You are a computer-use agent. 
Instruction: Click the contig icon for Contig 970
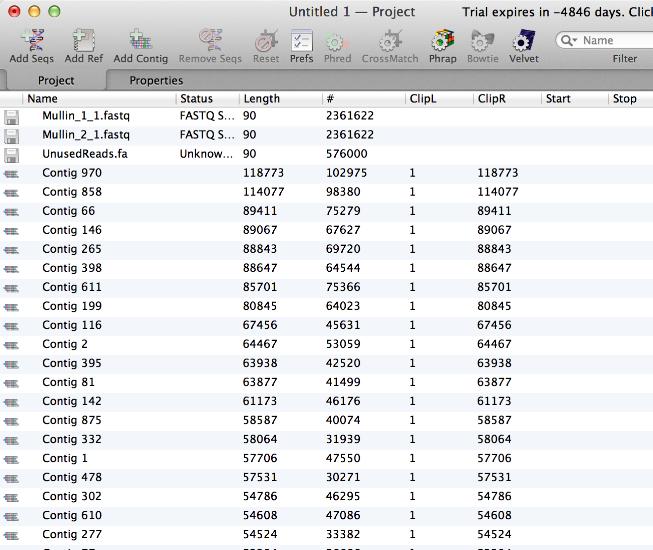click(x=12, y=174)
